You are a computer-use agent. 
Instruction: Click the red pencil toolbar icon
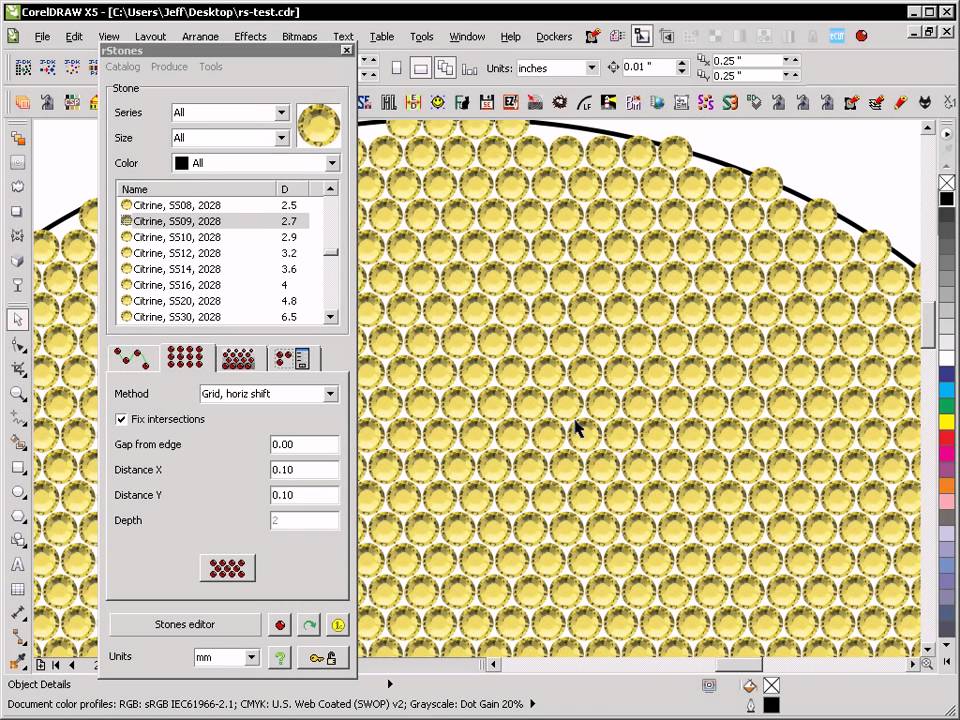click(x=900, y=102)
